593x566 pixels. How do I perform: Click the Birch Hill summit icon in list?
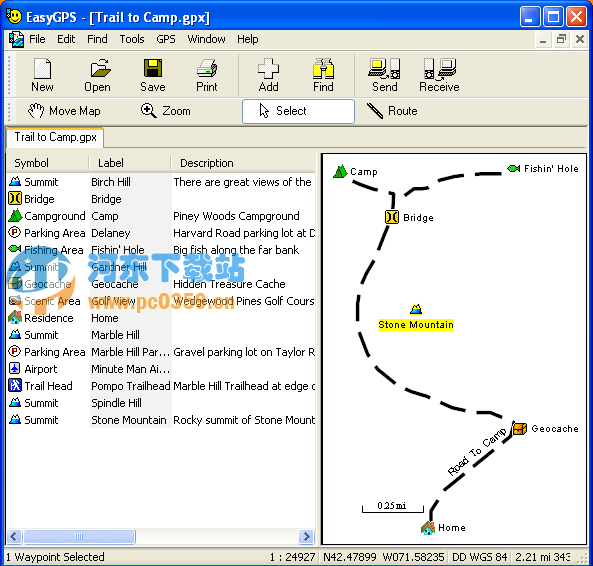point(15,181)
